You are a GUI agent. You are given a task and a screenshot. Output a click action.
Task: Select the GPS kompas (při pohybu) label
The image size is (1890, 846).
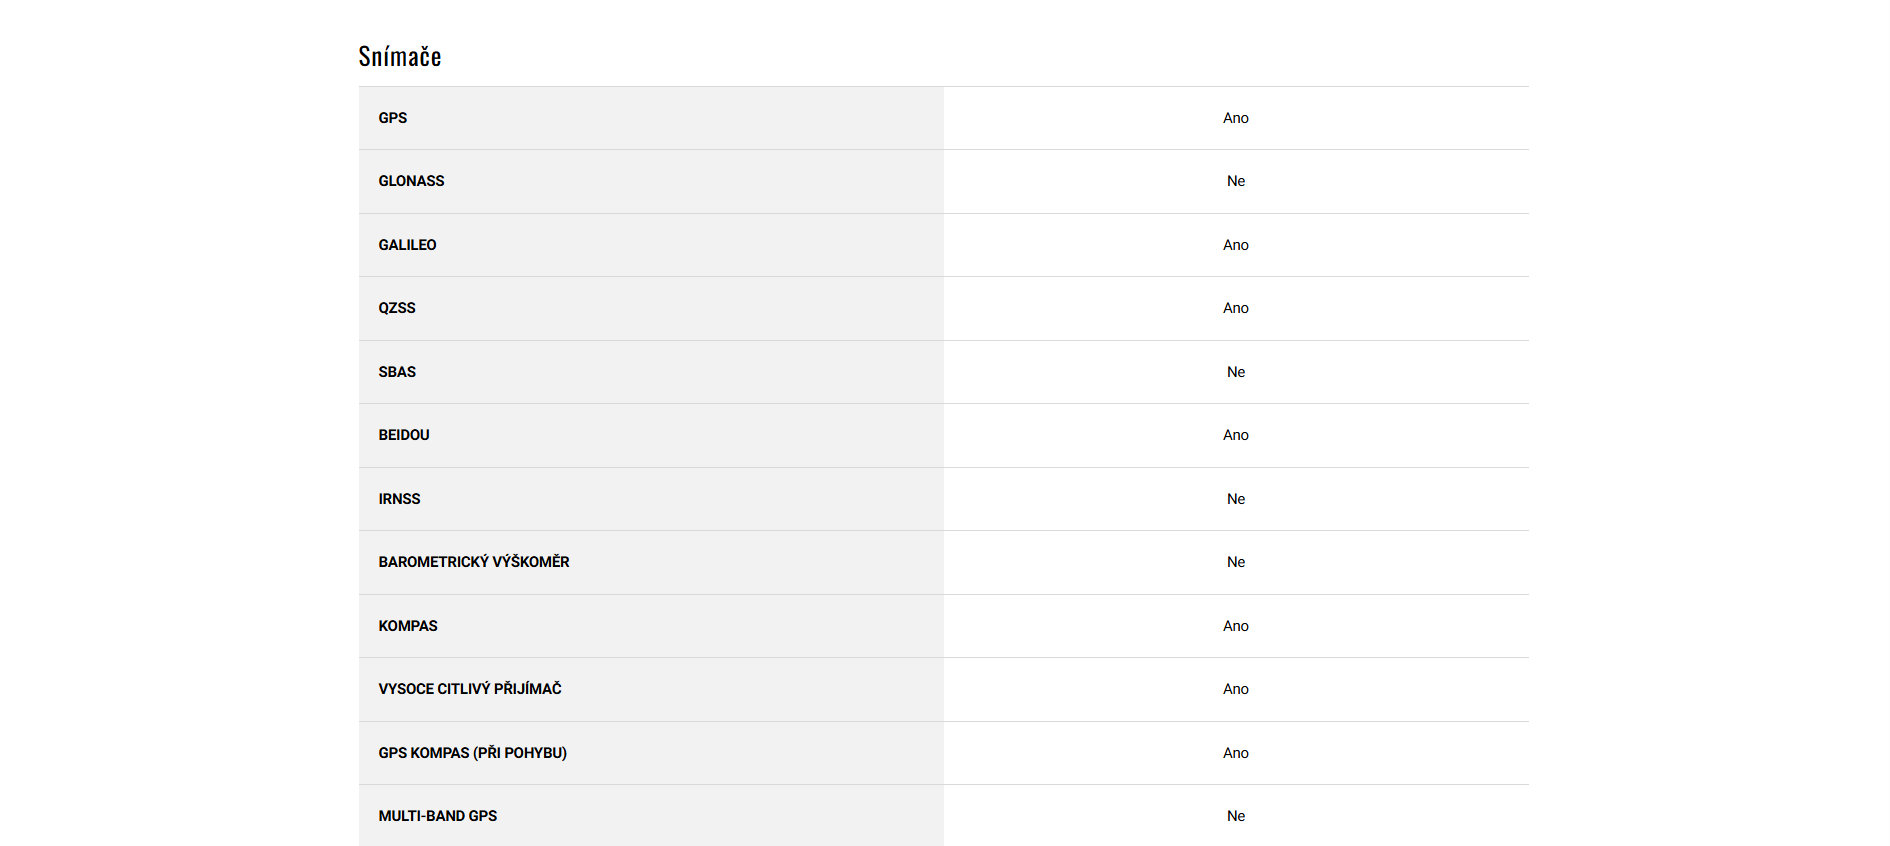tap(472, 753)
